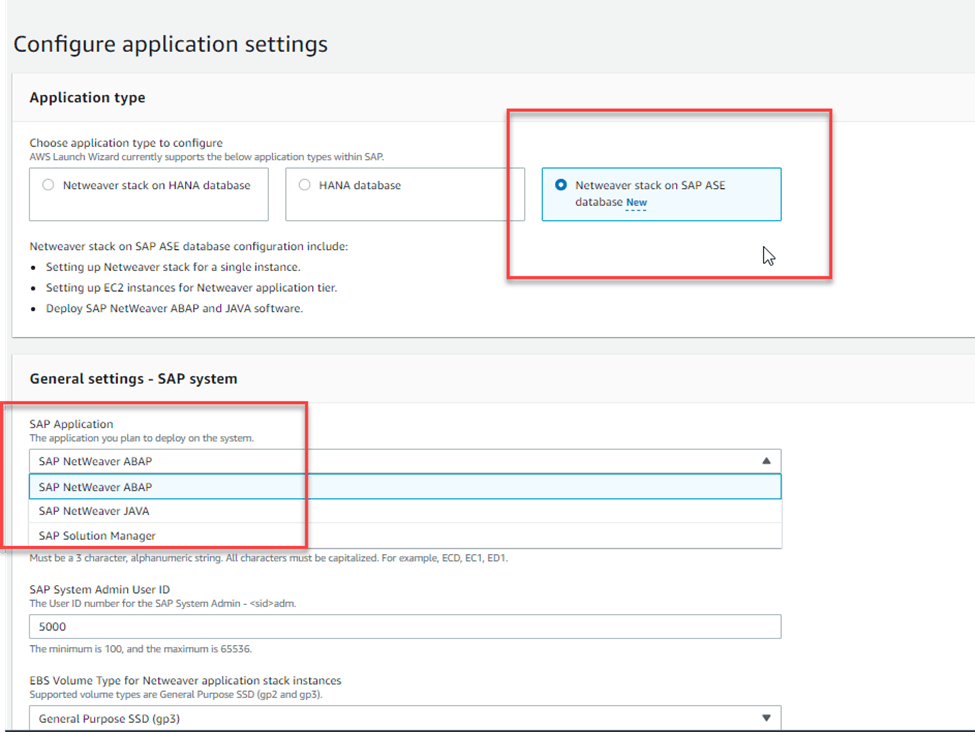Click the SAP System Admin User ID field

point(405,626)
